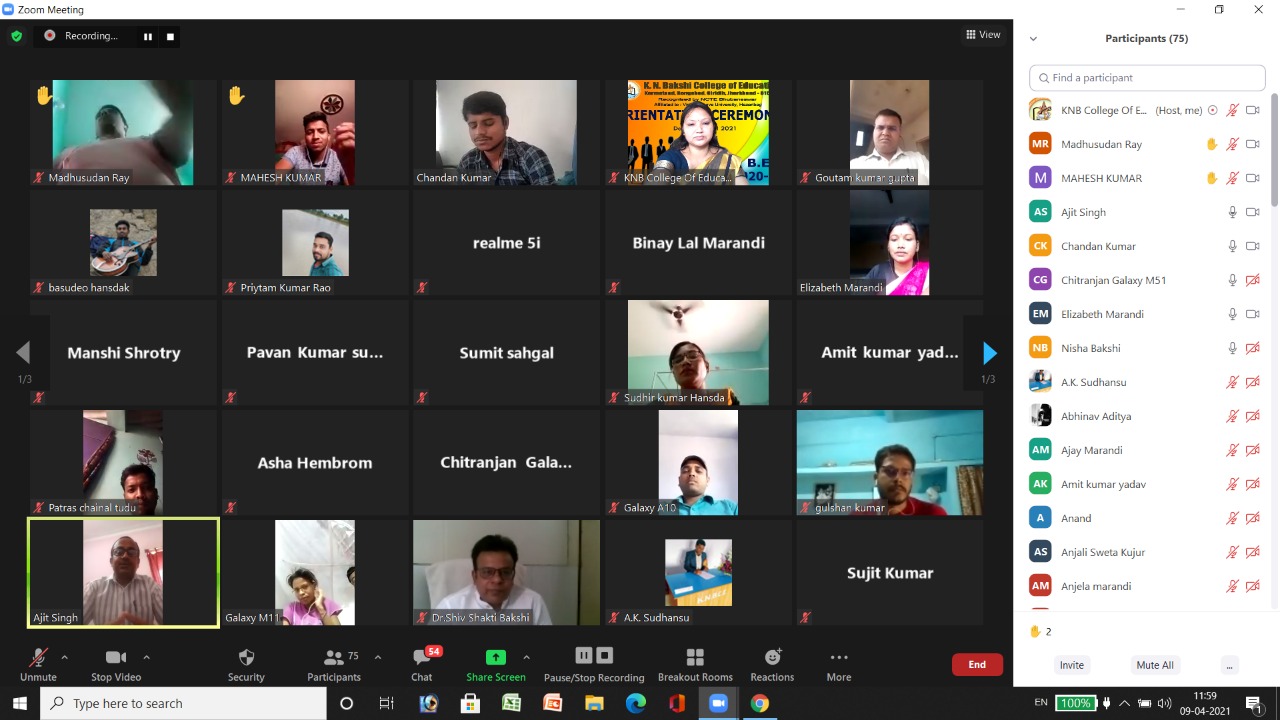Open the Zoom taskbar icon

click(717, 703)
